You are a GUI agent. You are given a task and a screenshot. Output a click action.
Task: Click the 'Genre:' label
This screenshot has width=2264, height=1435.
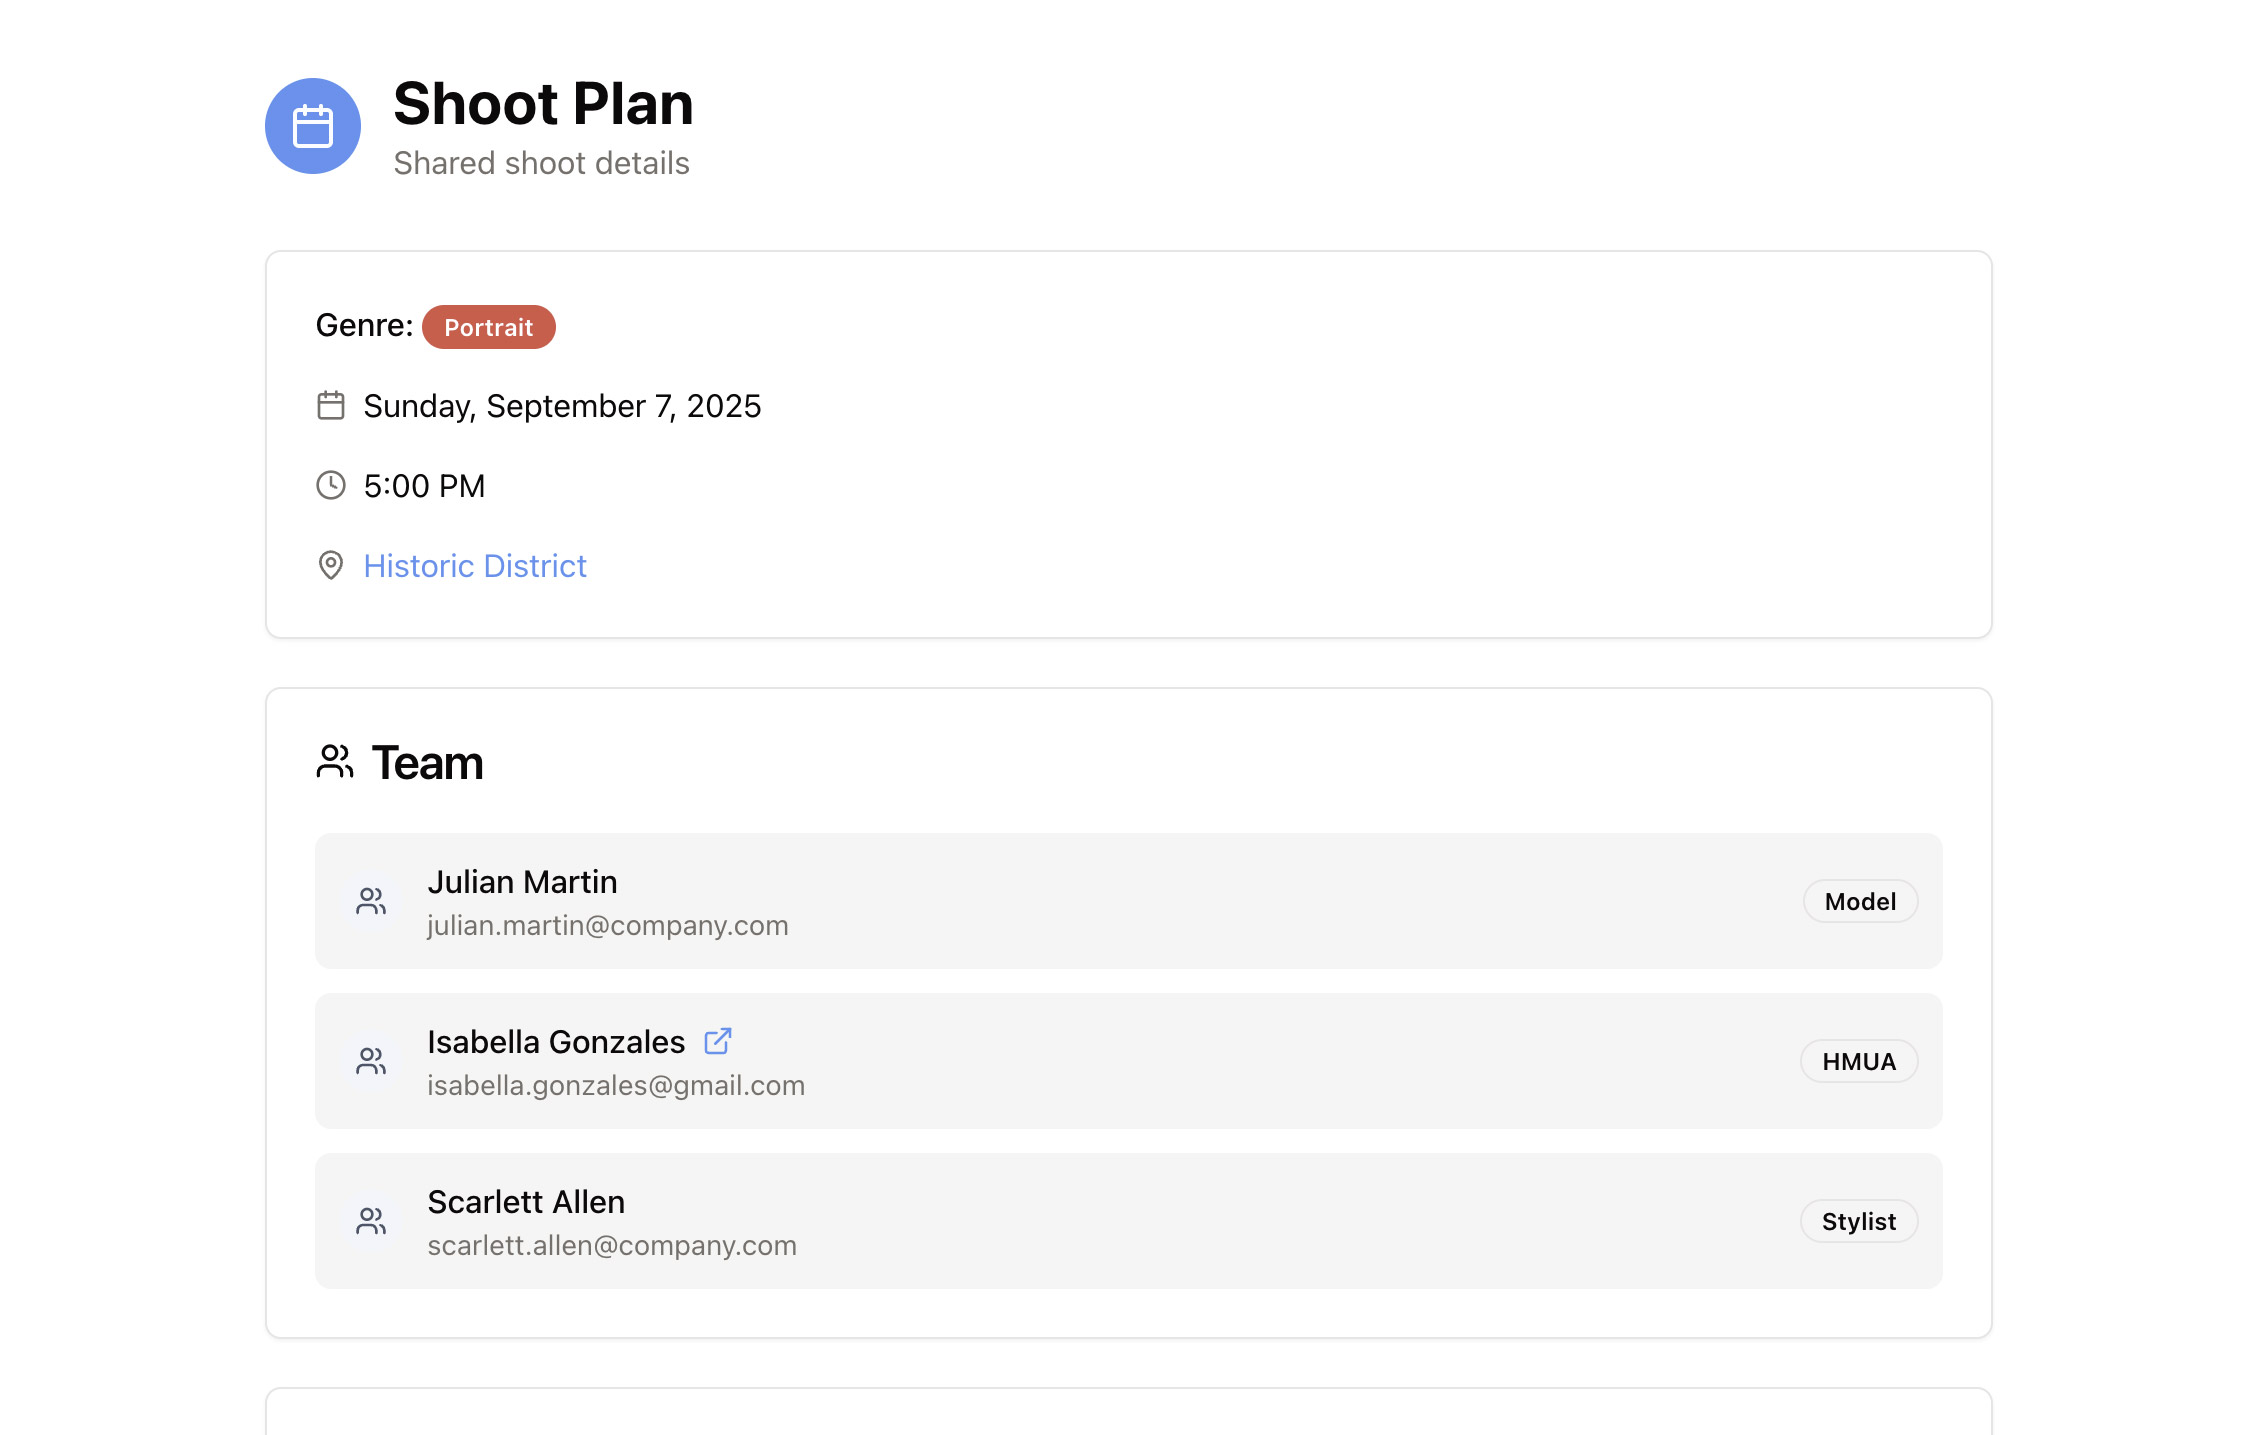pos(364,325)
